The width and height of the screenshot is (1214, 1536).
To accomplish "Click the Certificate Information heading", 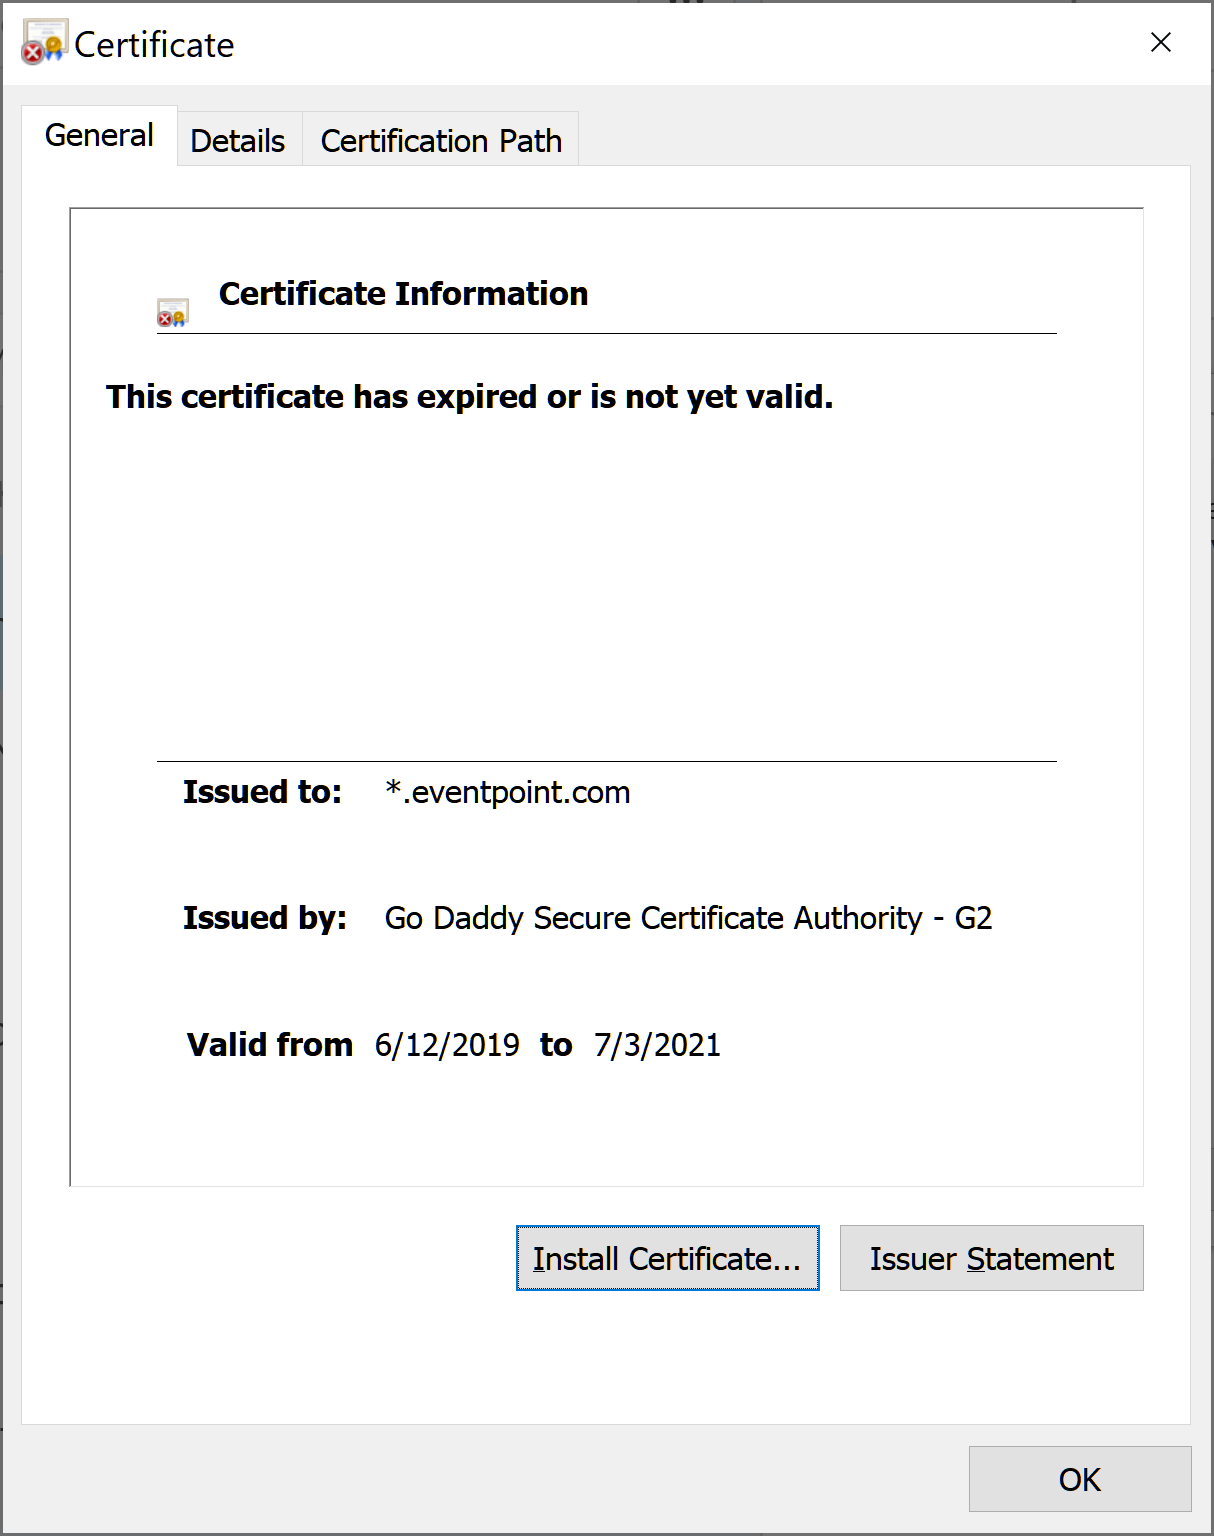I will pos(403,294).
